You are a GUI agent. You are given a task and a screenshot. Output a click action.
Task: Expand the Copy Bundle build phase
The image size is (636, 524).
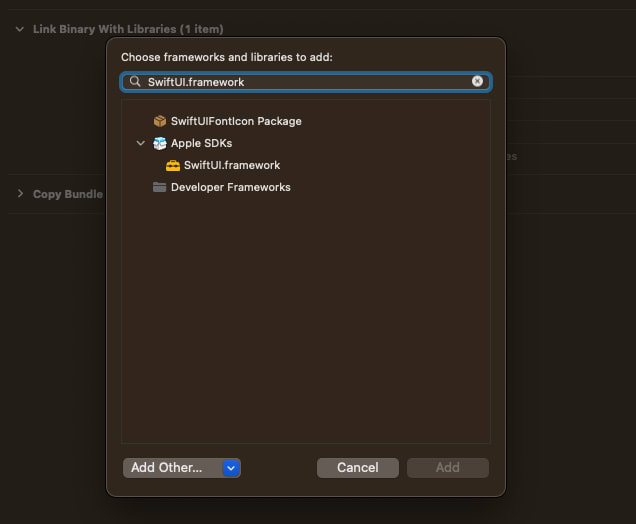[20, 193]
